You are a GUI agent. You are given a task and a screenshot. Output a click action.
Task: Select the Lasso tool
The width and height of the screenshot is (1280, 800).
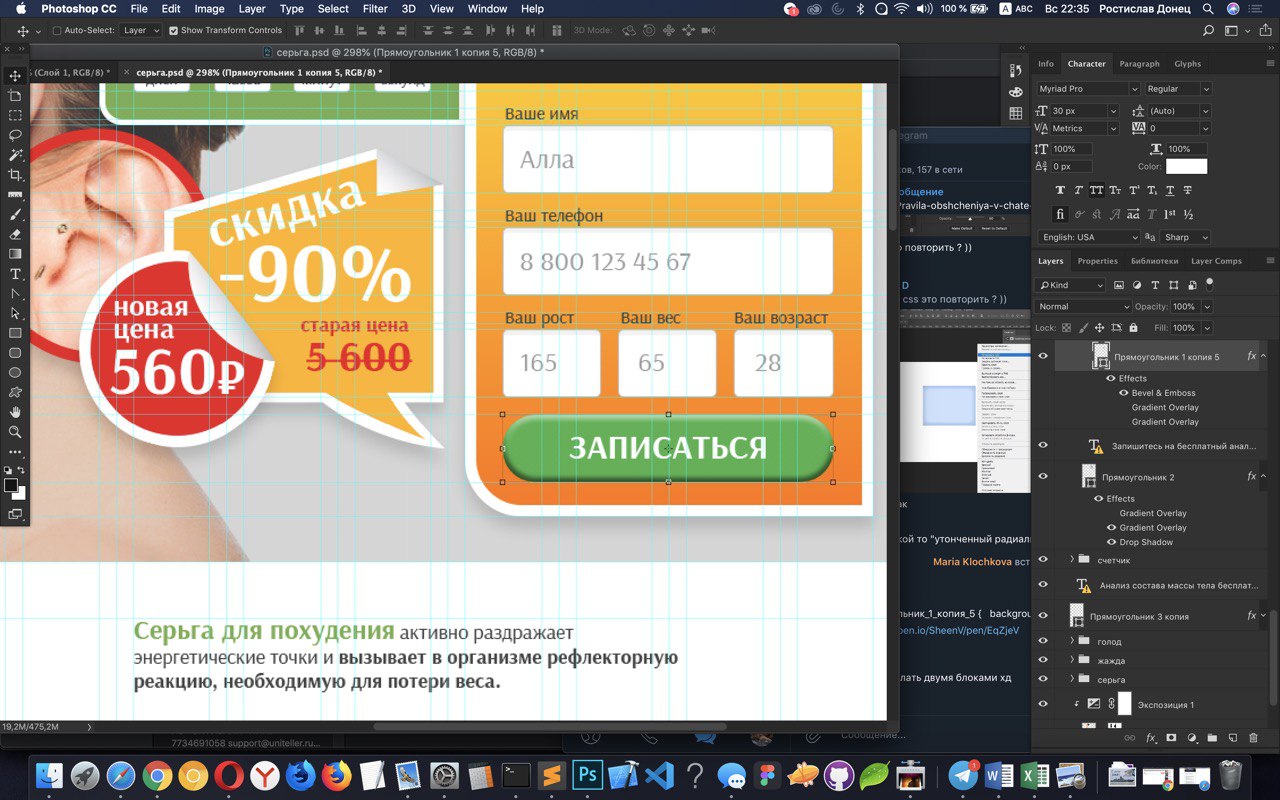pos(15,135)
